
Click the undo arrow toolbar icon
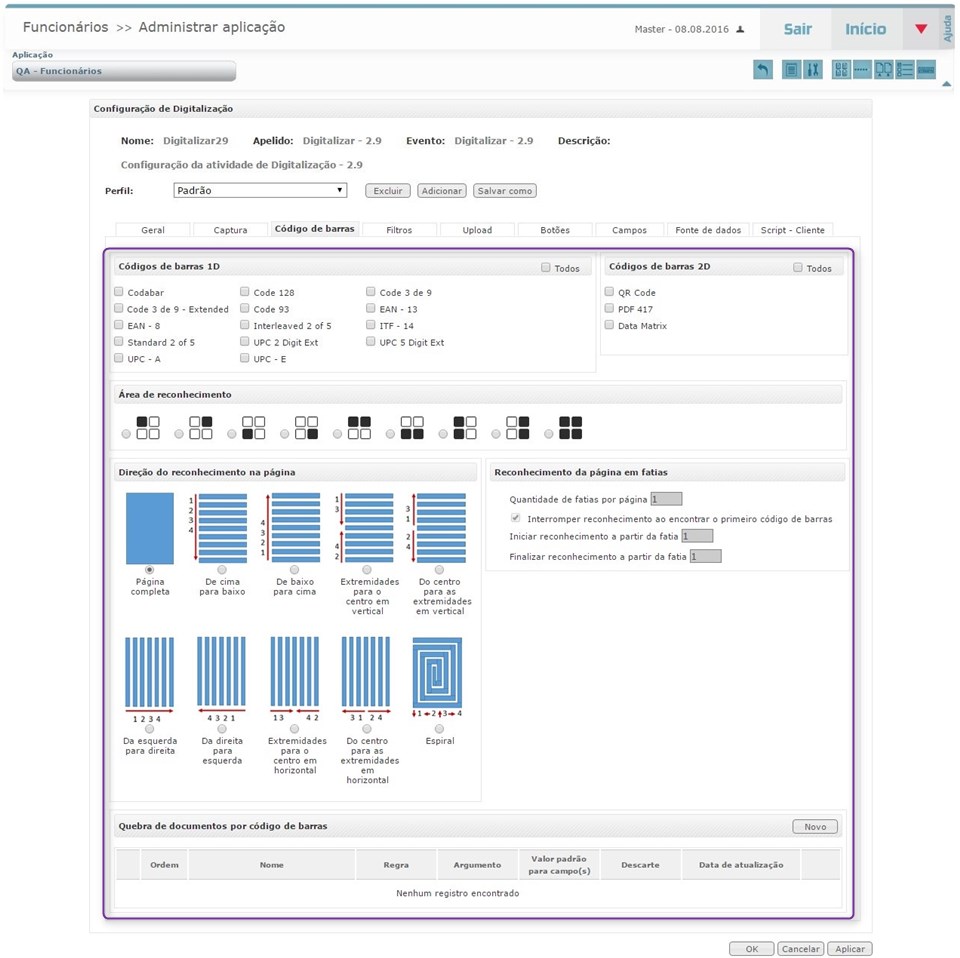[x=763, y=69]
